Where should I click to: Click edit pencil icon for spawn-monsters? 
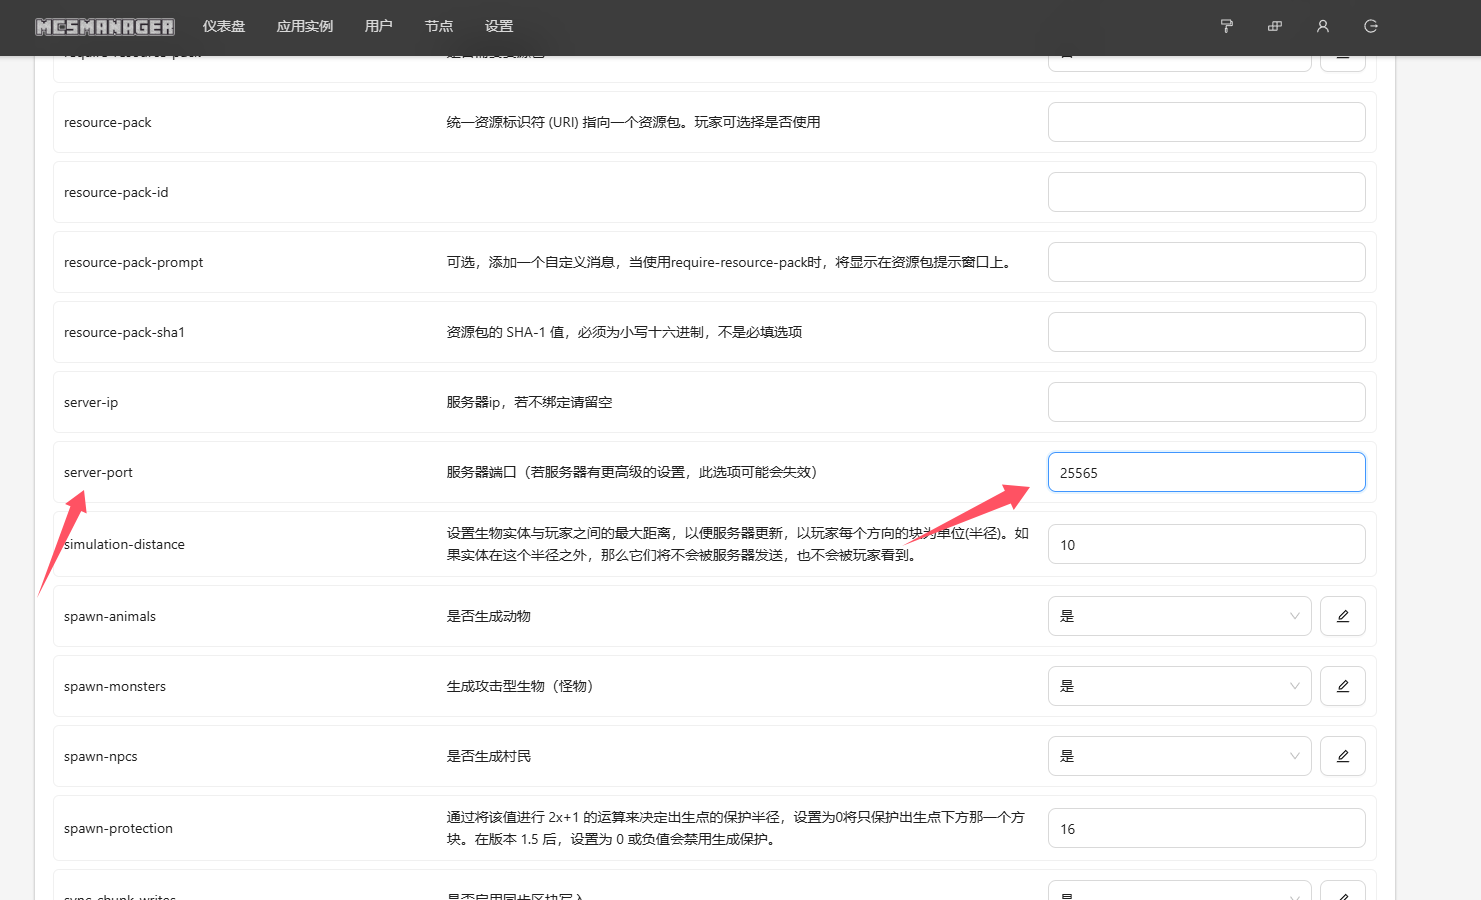click(x=1342, y=686)
